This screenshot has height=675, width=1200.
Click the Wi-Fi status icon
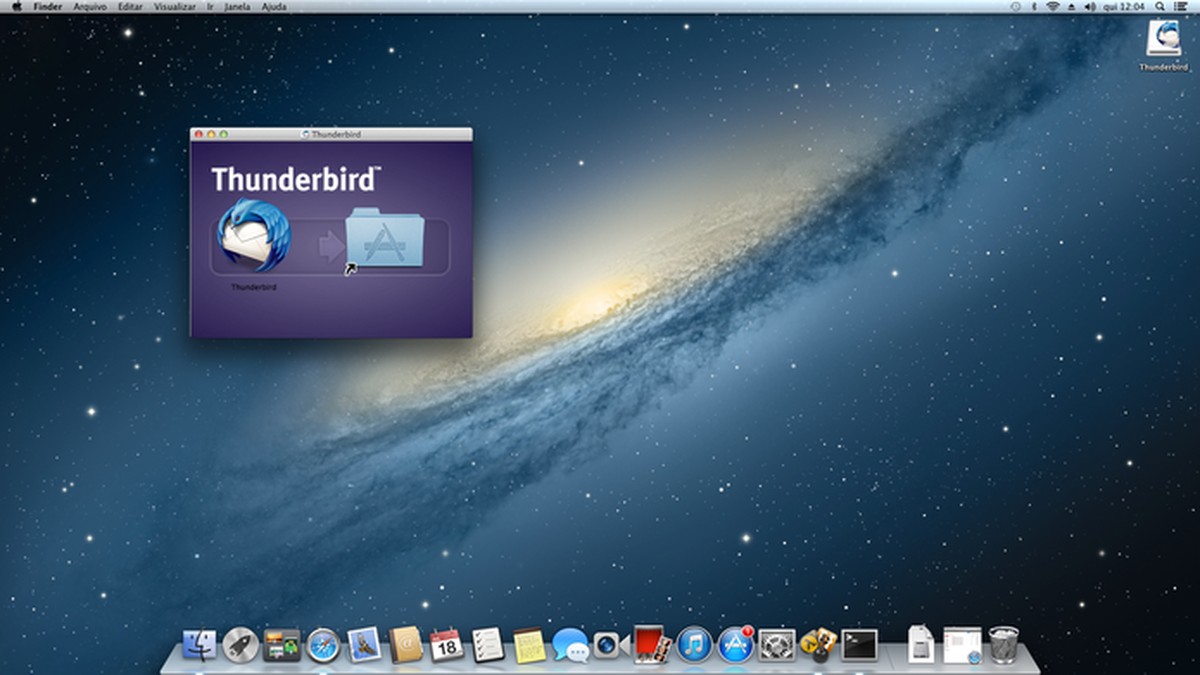click(x=1054, y=8)
